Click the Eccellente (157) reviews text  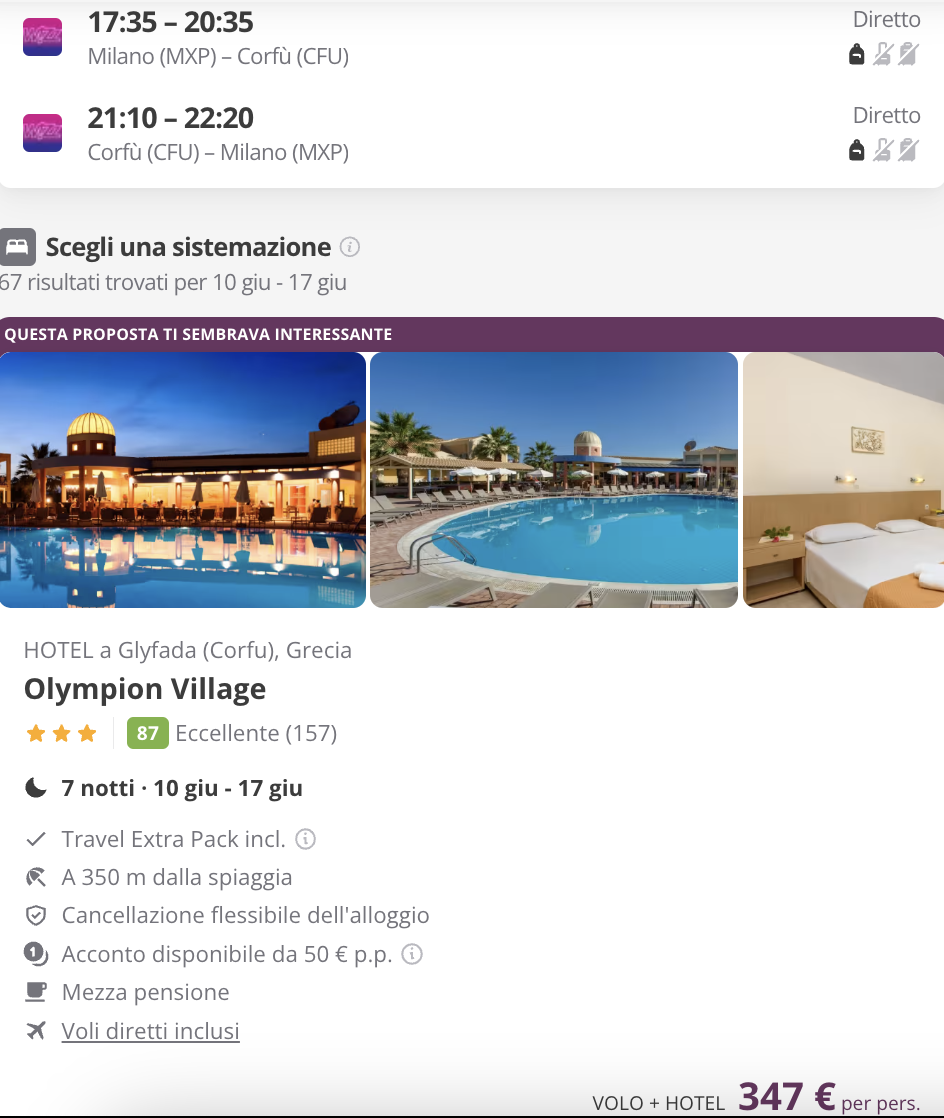coord(256,733)
